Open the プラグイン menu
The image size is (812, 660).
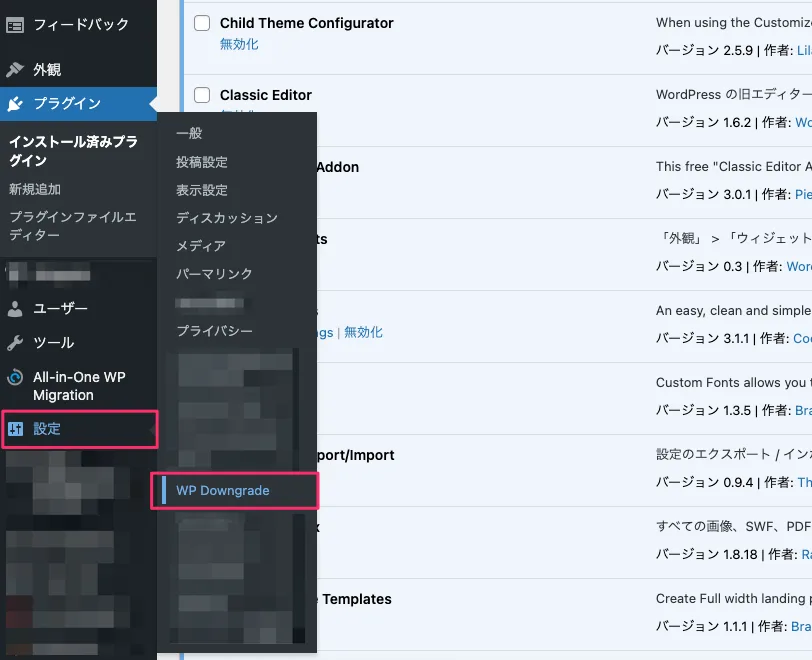click(x=78, y=104)
